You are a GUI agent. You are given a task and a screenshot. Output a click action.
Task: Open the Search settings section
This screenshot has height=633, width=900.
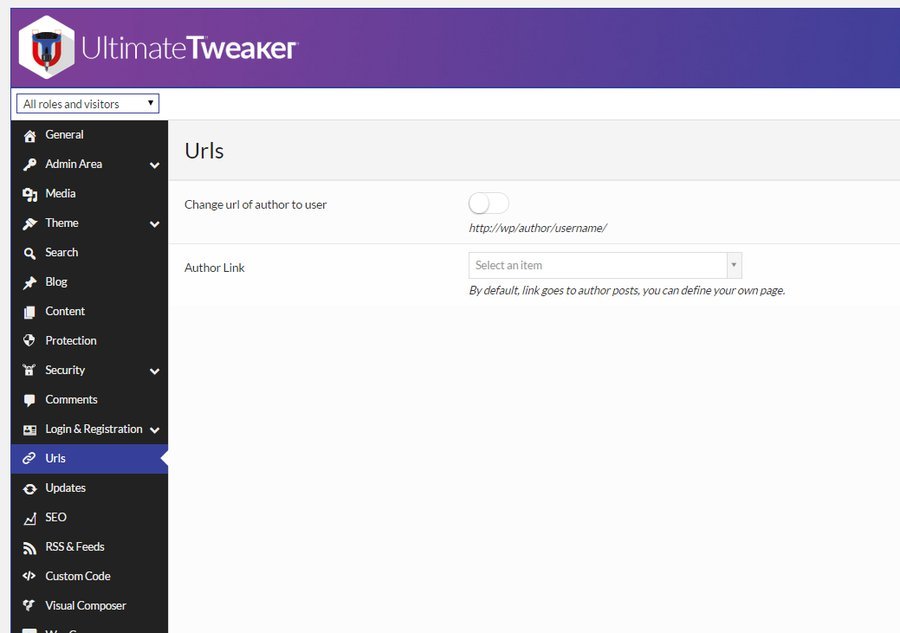90,253
